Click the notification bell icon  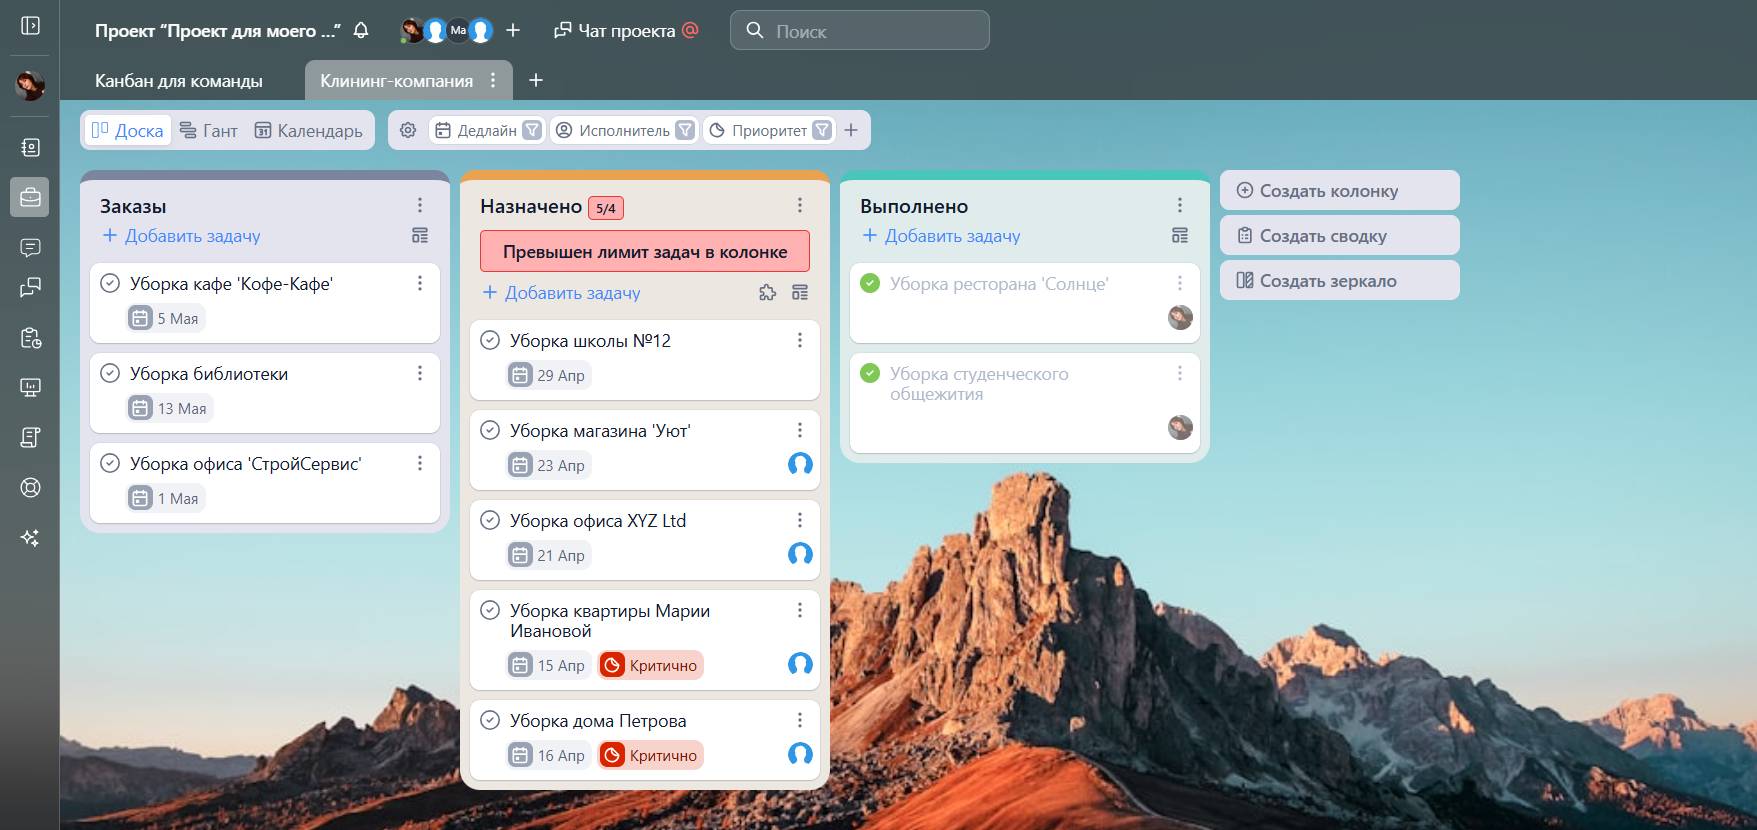click(361, 31)
